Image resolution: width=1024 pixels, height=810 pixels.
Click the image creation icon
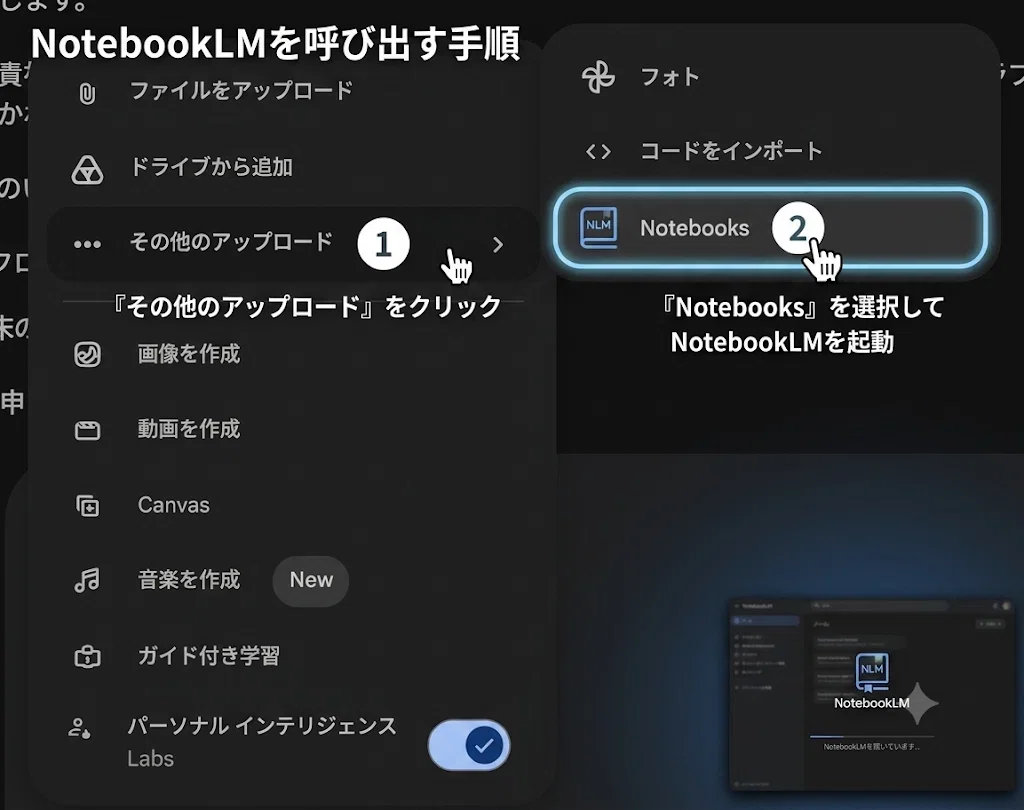click(x=87, y=355)
